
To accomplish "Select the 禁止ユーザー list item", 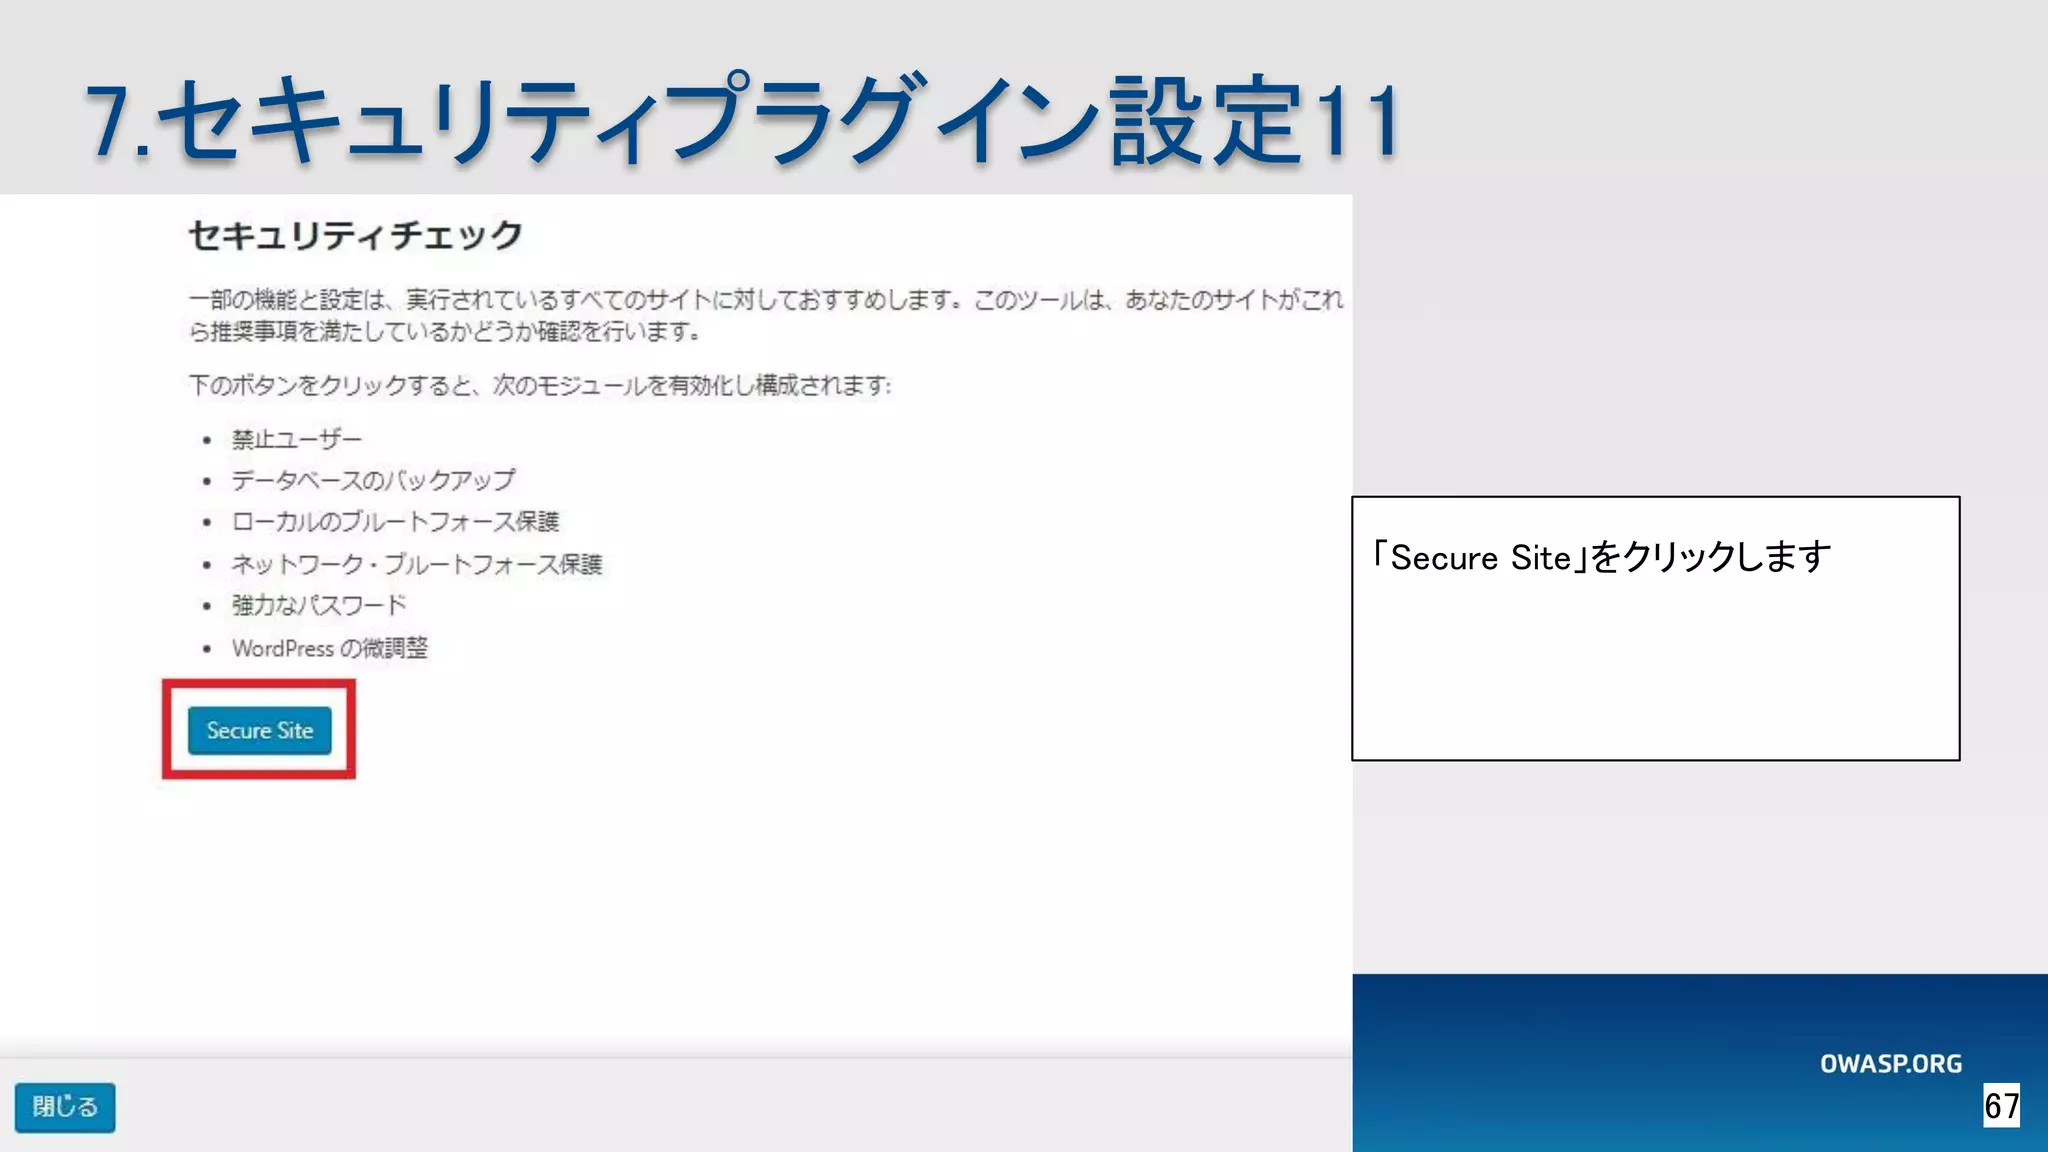I will [x=297, y=439].
